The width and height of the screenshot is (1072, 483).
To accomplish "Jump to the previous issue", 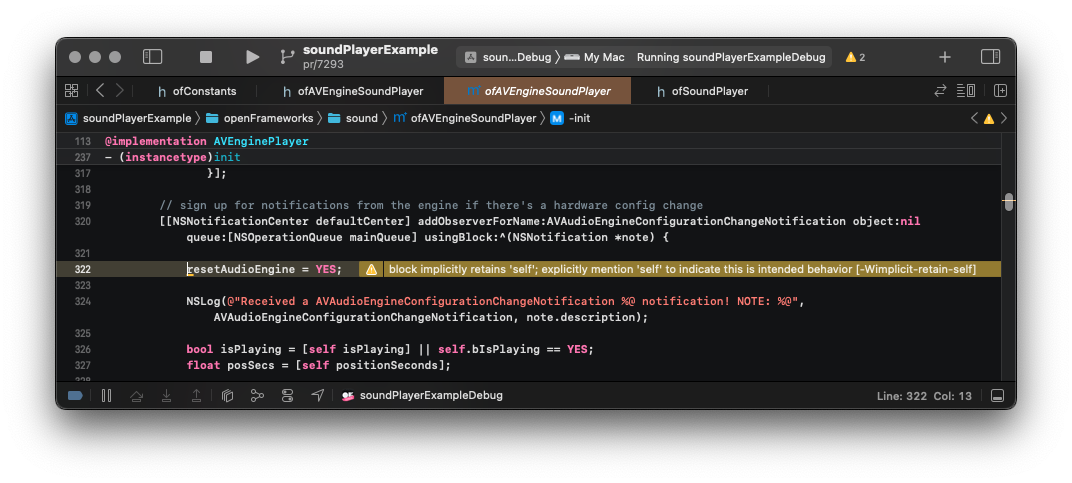I will pyautogui.click(x=974, y=118).
